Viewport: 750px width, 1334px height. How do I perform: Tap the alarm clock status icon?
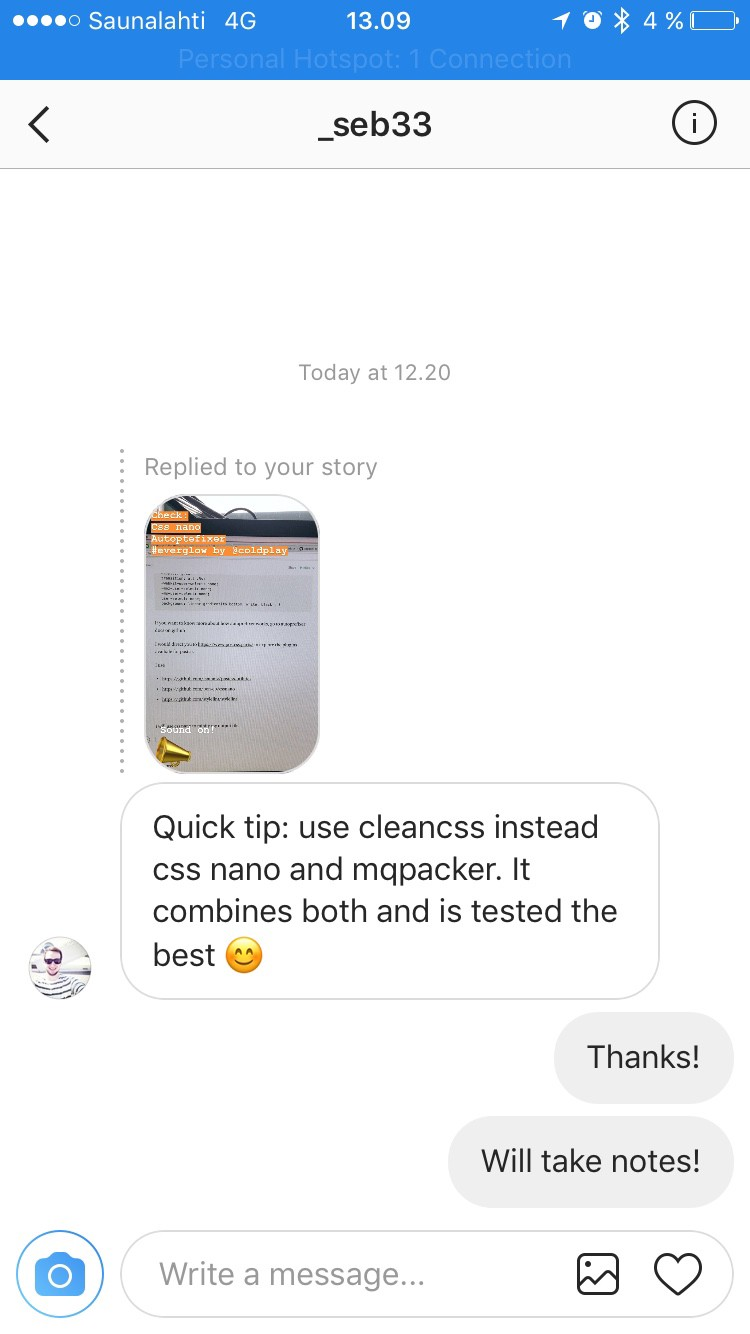tap(592, 20)
